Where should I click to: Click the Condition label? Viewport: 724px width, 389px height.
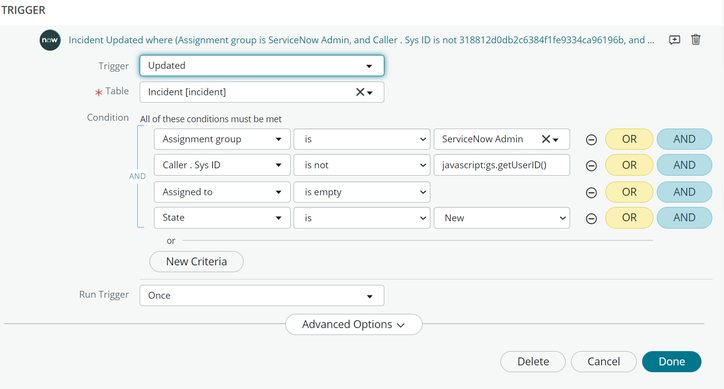point(108,117)
